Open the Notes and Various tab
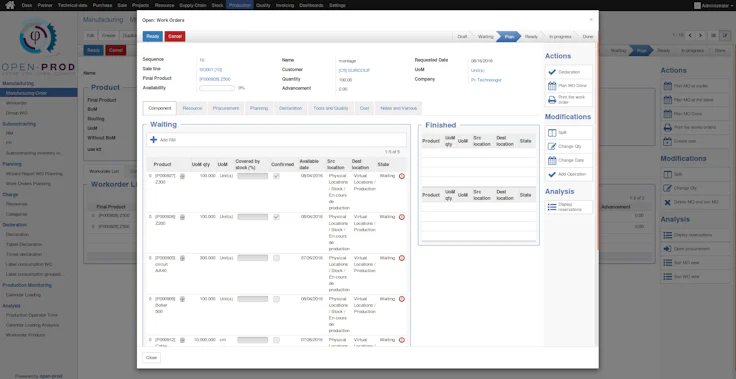Image resolution: width=736 pixels, height=379 pixels. coord(399,108)
